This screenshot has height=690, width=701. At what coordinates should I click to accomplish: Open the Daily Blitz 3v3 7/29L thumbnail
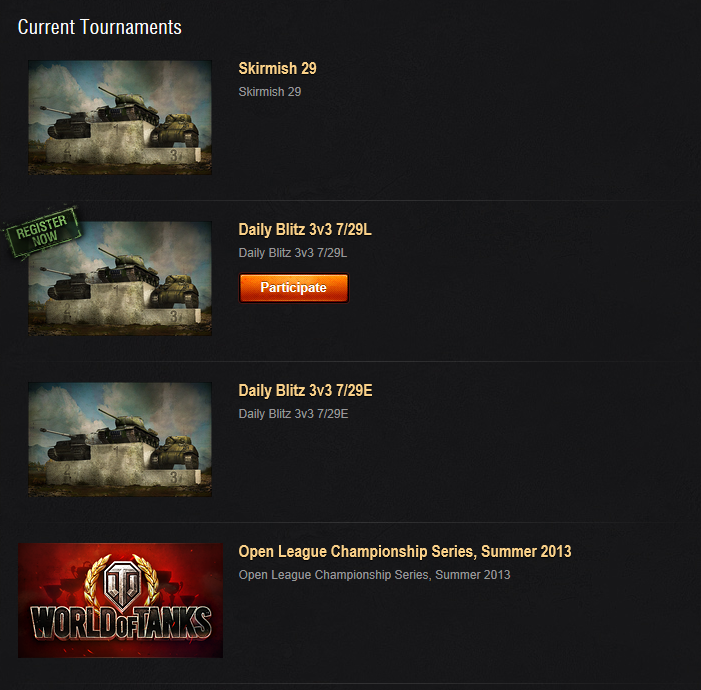120,278
